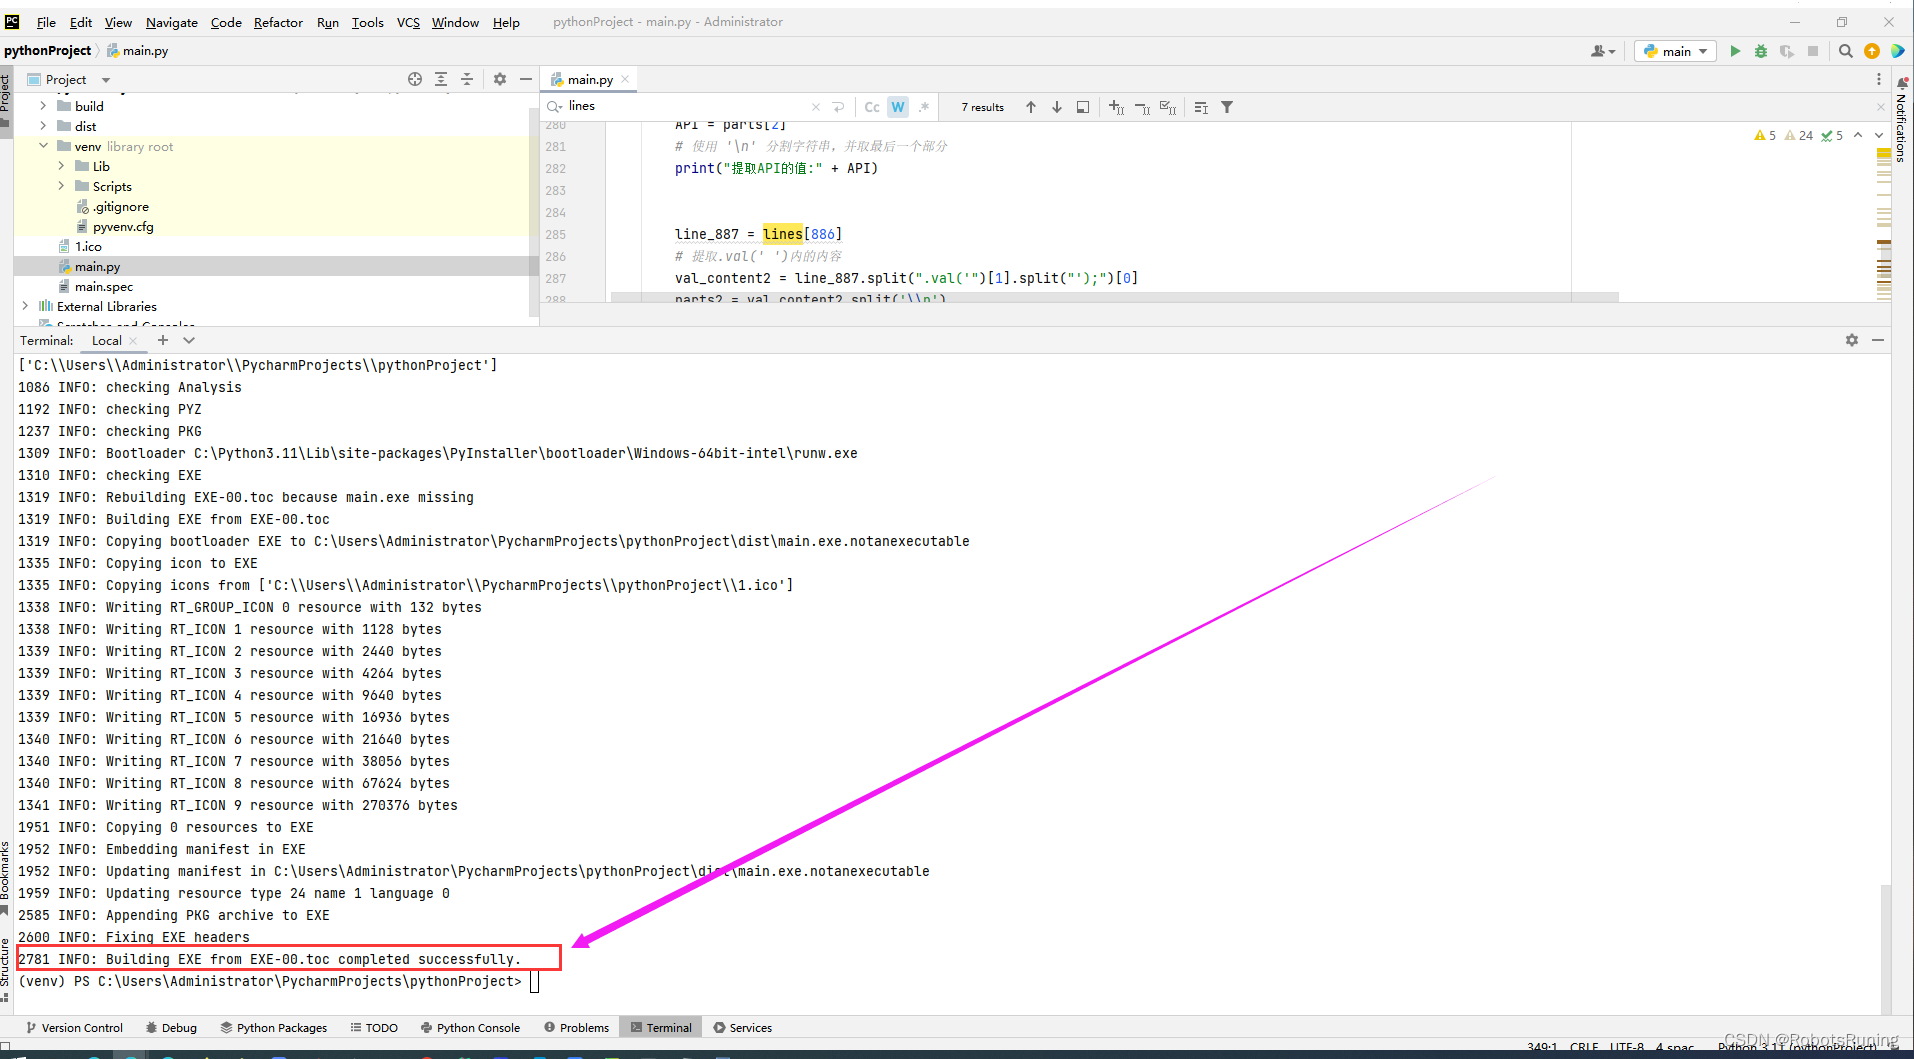1914x1059 pixels.
Task: Click the orange IDE update arrow icon
Action: tap(1872, 51)
